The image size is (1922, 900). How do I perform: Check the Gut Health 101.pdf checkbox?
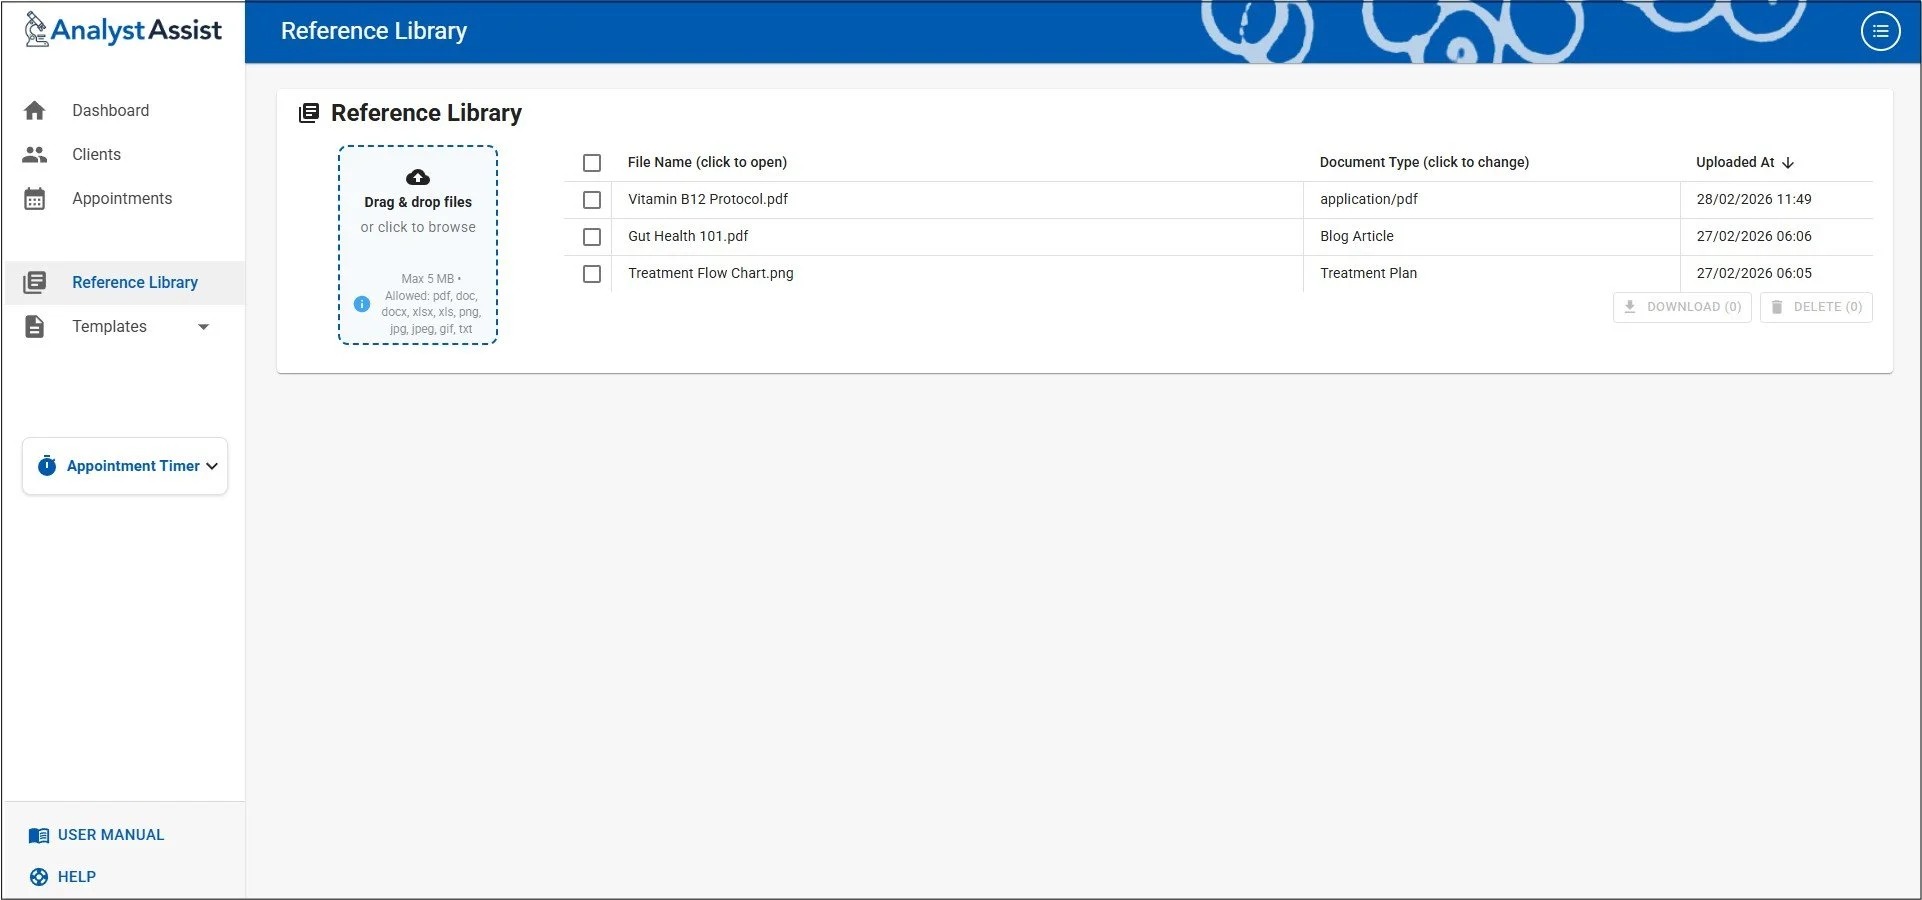pyautogui.click(x=592, y=237)
